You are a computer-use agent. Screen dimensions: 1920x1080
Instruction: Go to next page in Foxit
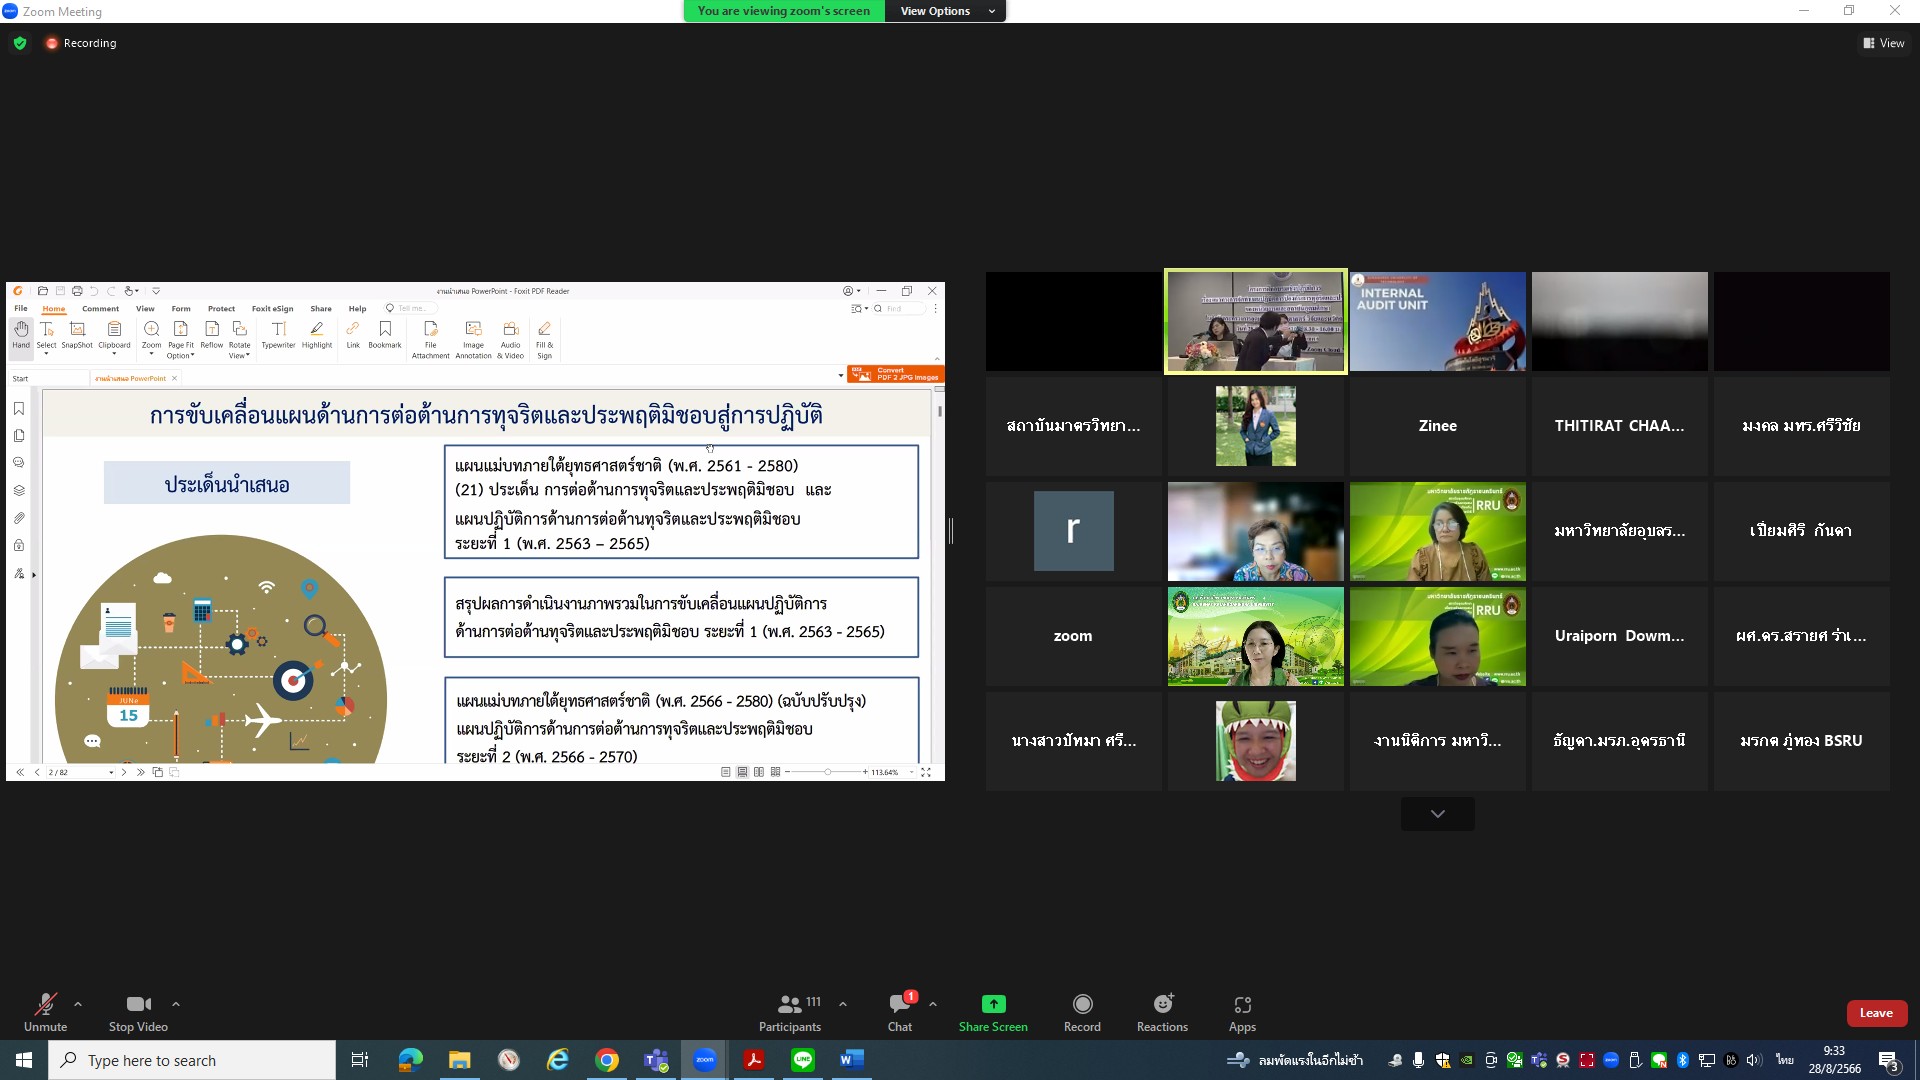point(124,772)
